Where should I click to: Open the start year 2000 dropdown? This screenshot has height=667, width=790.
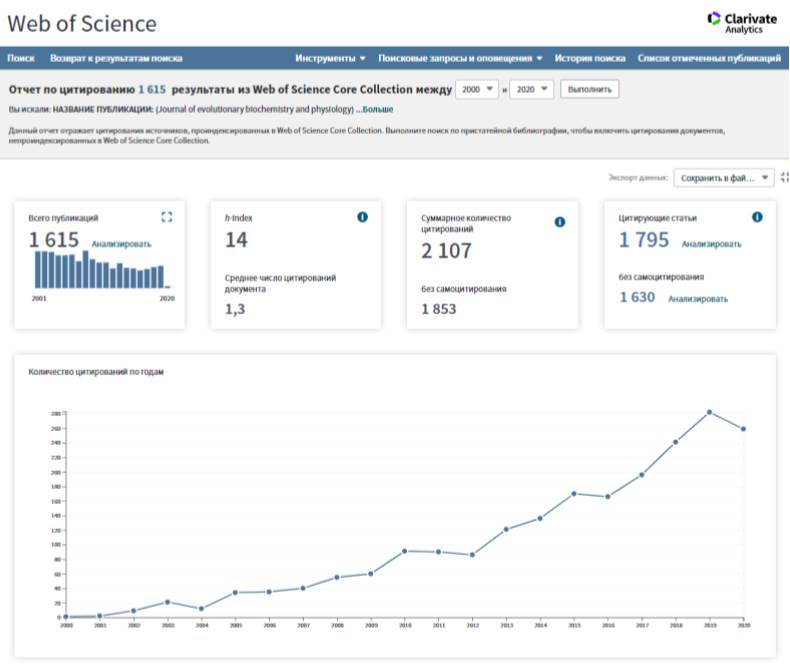477,89
